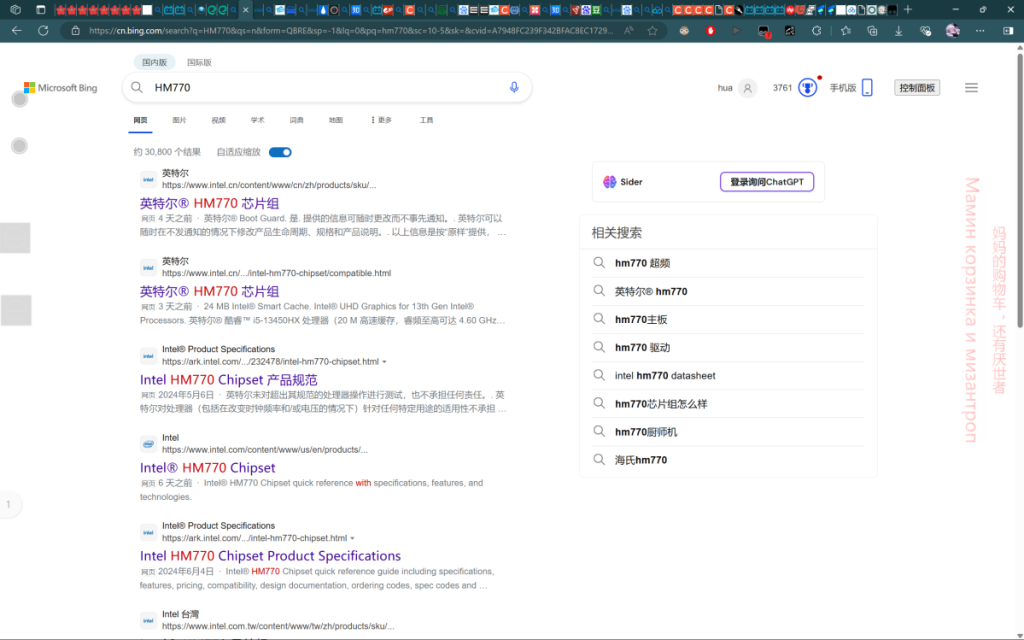Screen dimensions: 1024x640
Task: Open the Sider extension logo
Action: (x=610, y=182)
